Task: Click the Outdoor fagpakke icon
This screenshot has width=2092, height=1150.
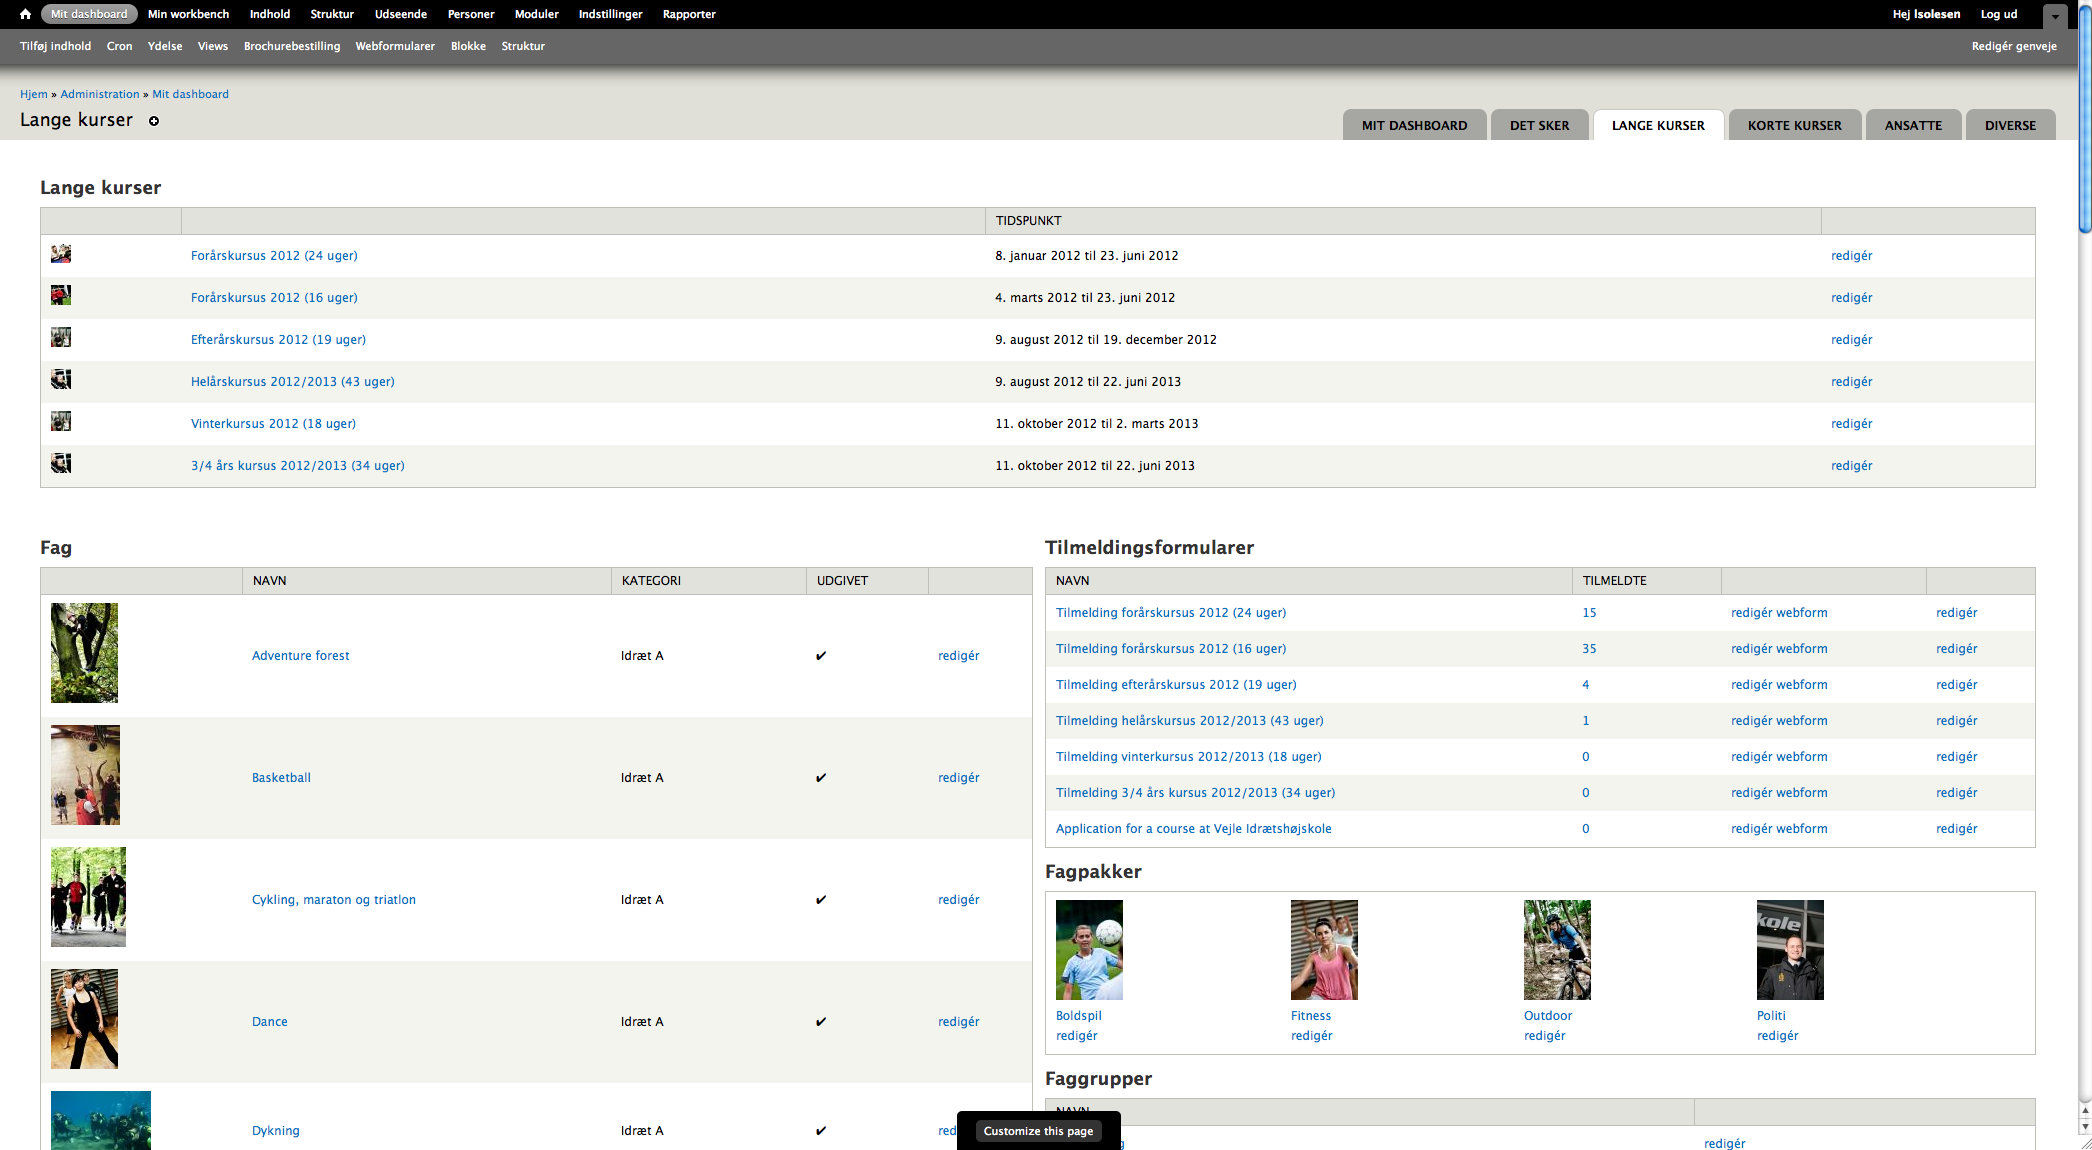Action: (1556, 947)
